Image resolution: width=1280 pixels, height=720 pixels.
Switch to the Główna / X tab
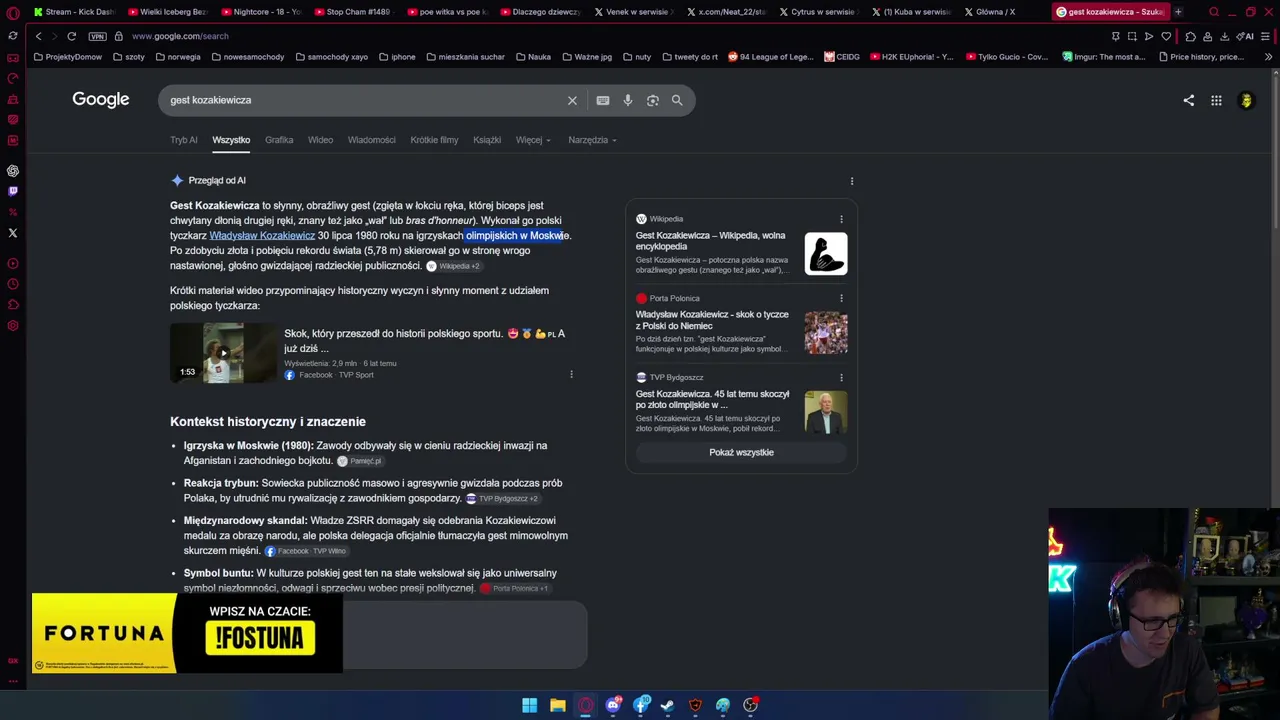(989, 12)
